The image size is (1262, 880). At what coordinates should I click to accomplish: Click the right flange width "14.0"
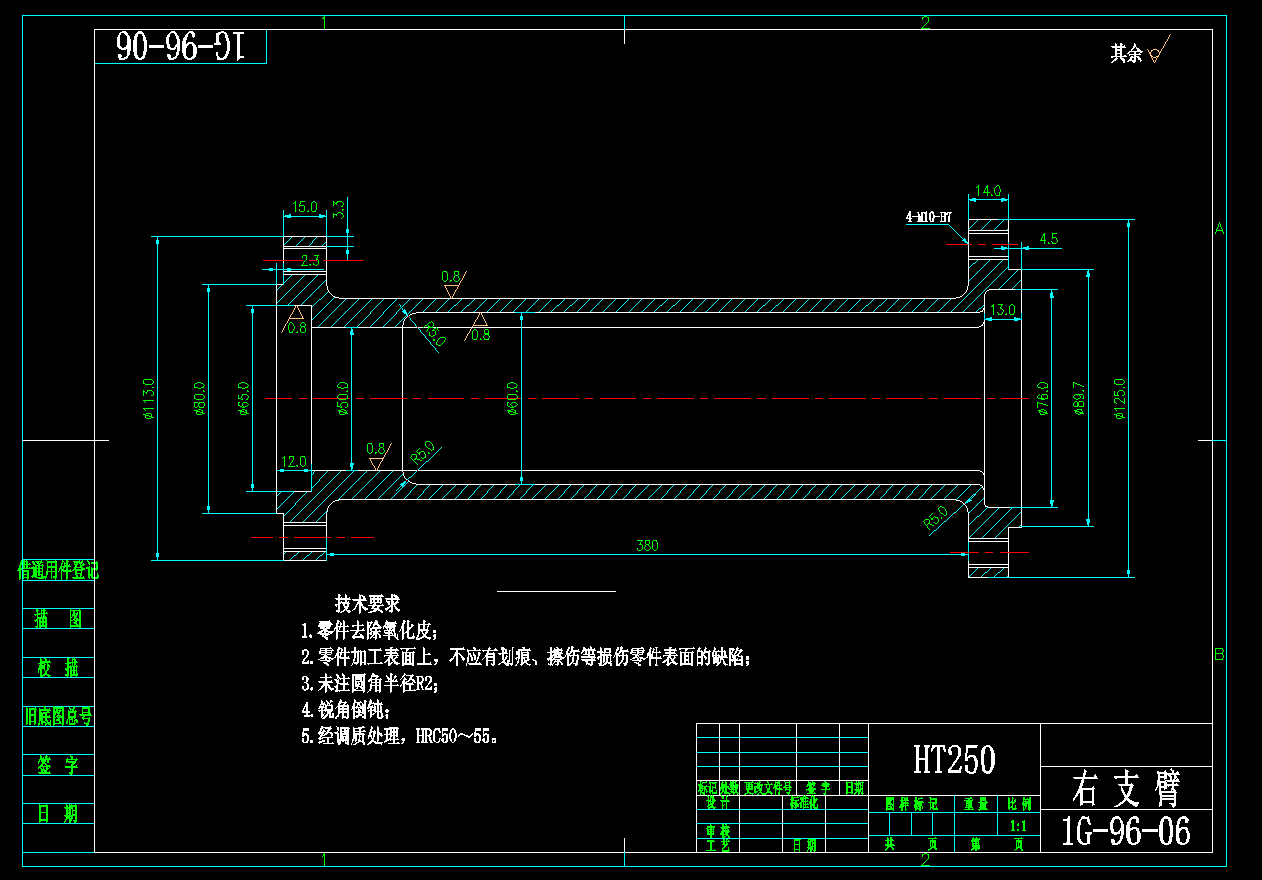[988, 190]
